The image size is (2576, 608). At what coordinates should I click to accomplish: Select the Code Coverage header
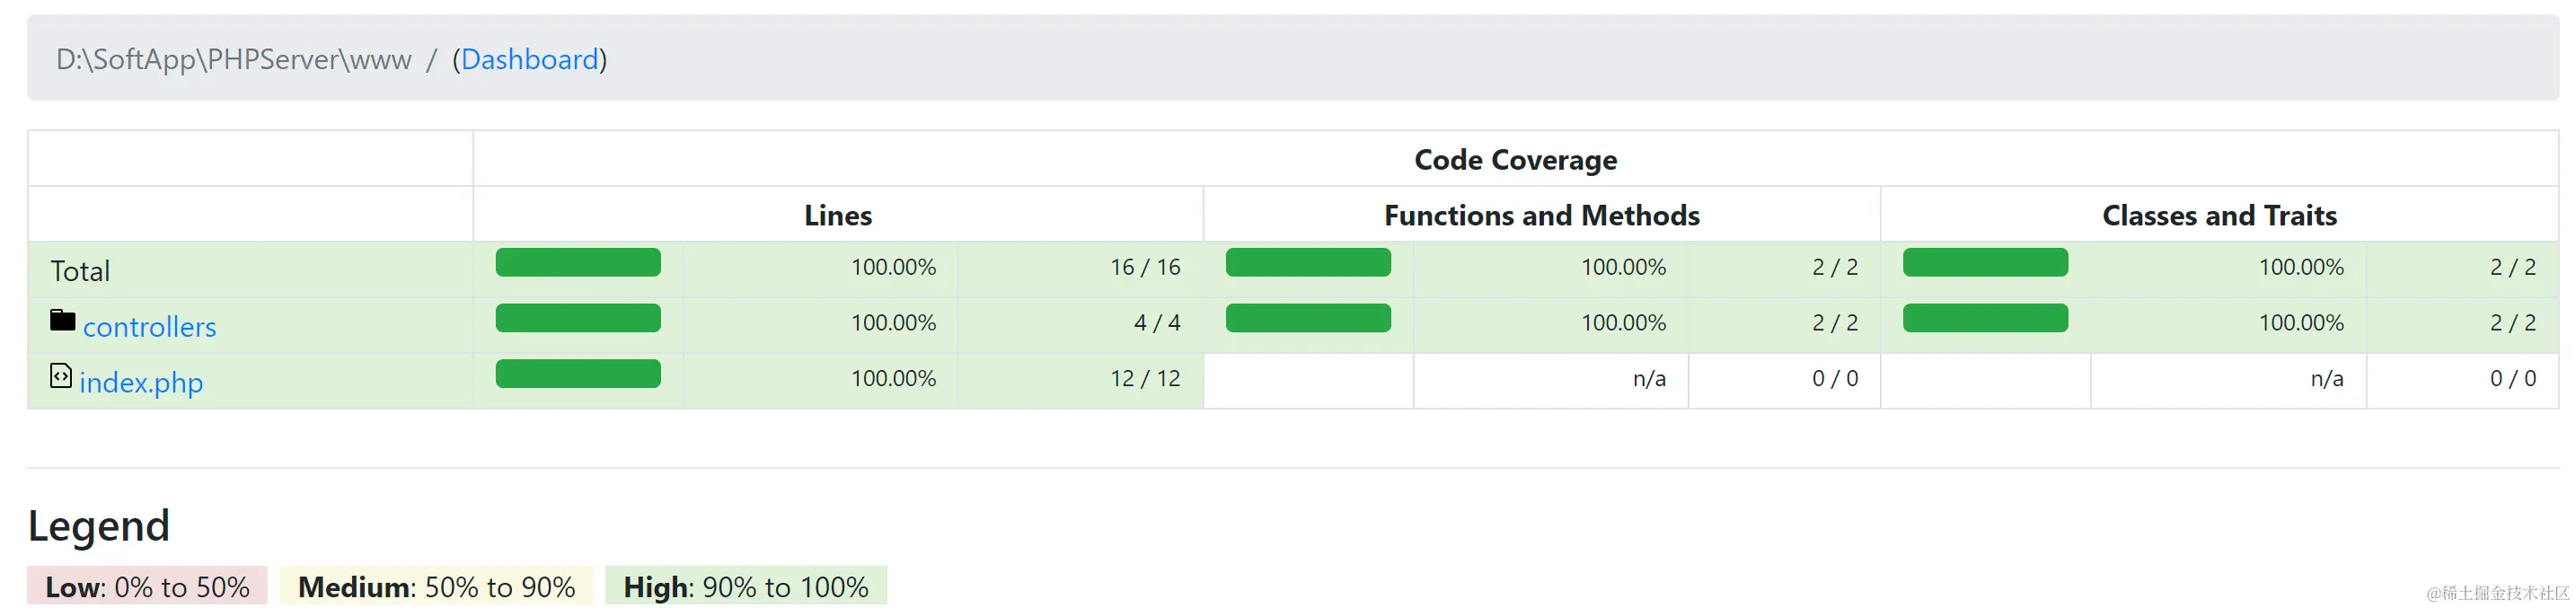(x=1515, y=160)
